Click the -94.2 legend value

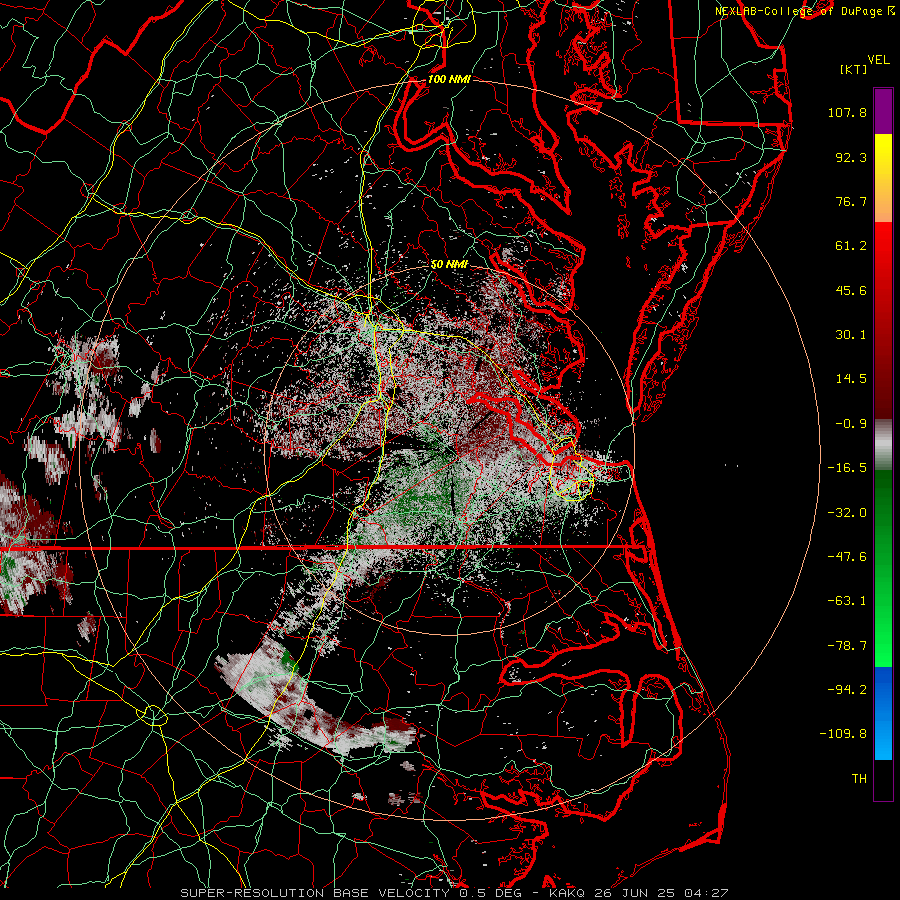tap(847, 690)
